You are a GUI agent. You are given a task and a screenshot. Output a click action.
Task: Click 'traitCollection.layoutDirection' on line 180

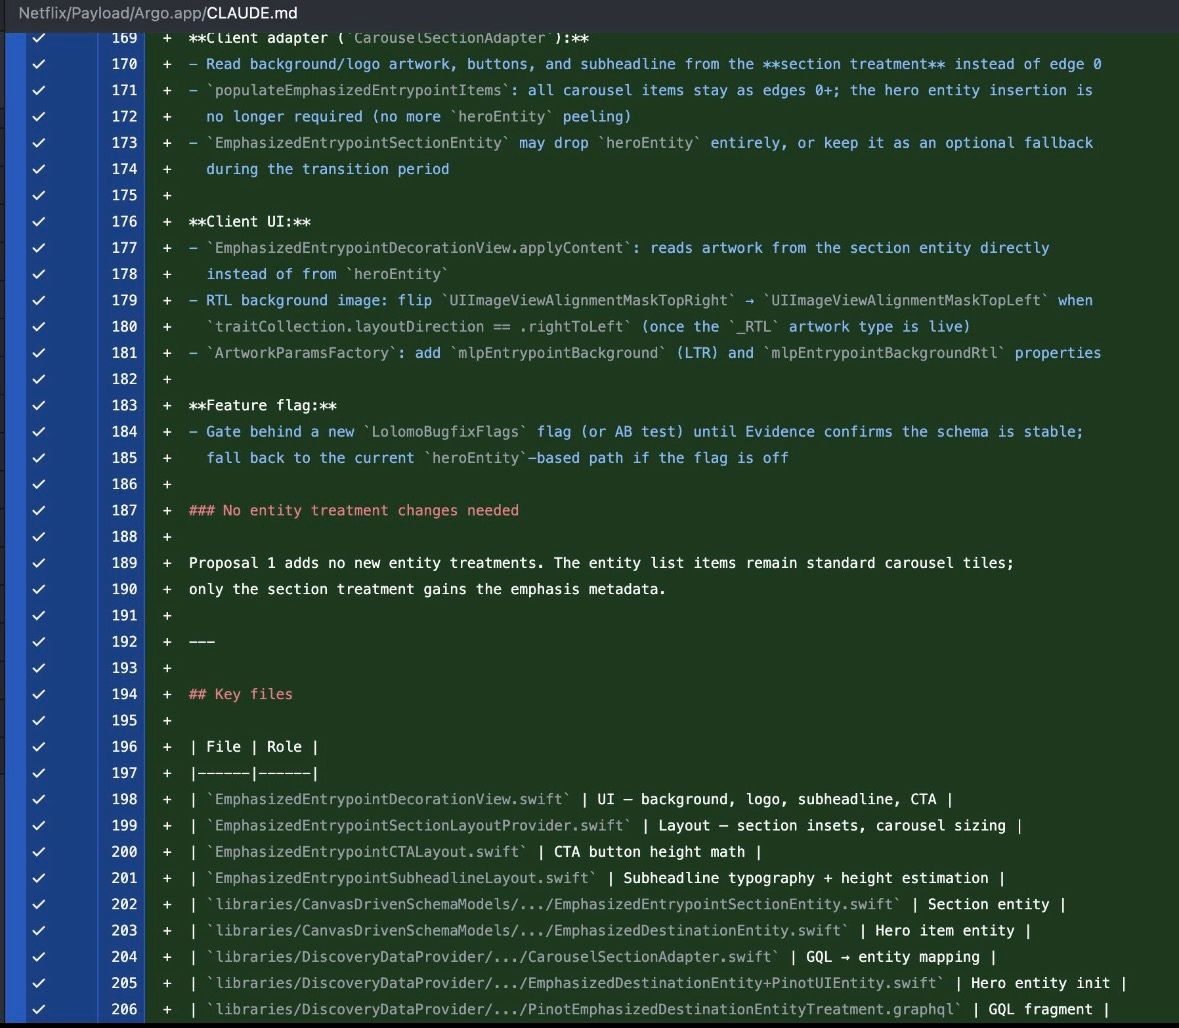[350, 326]
